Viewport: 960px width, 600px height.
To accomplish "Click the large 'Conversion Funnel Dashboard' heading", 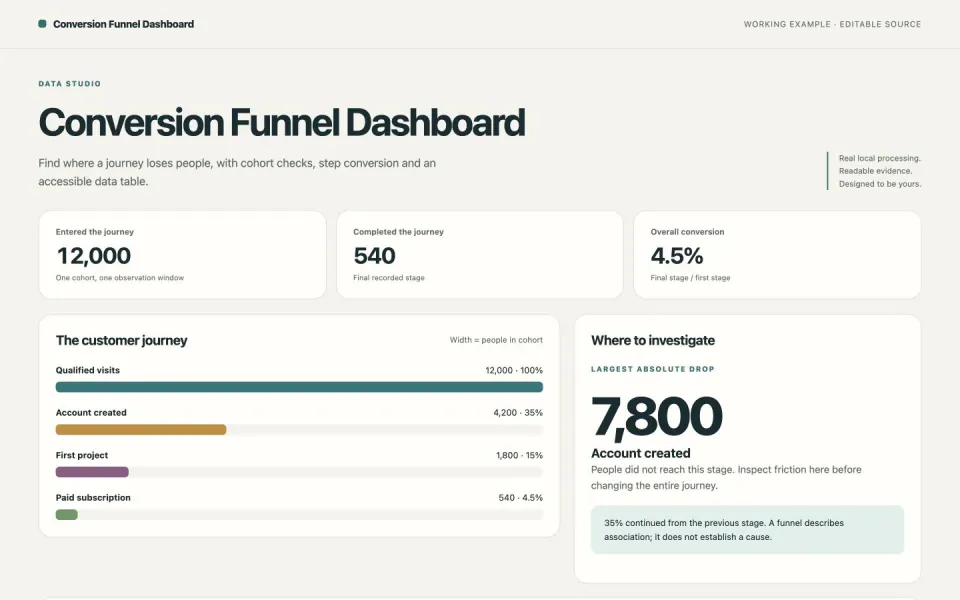I will pyautogui.click(x=282, y=122).
